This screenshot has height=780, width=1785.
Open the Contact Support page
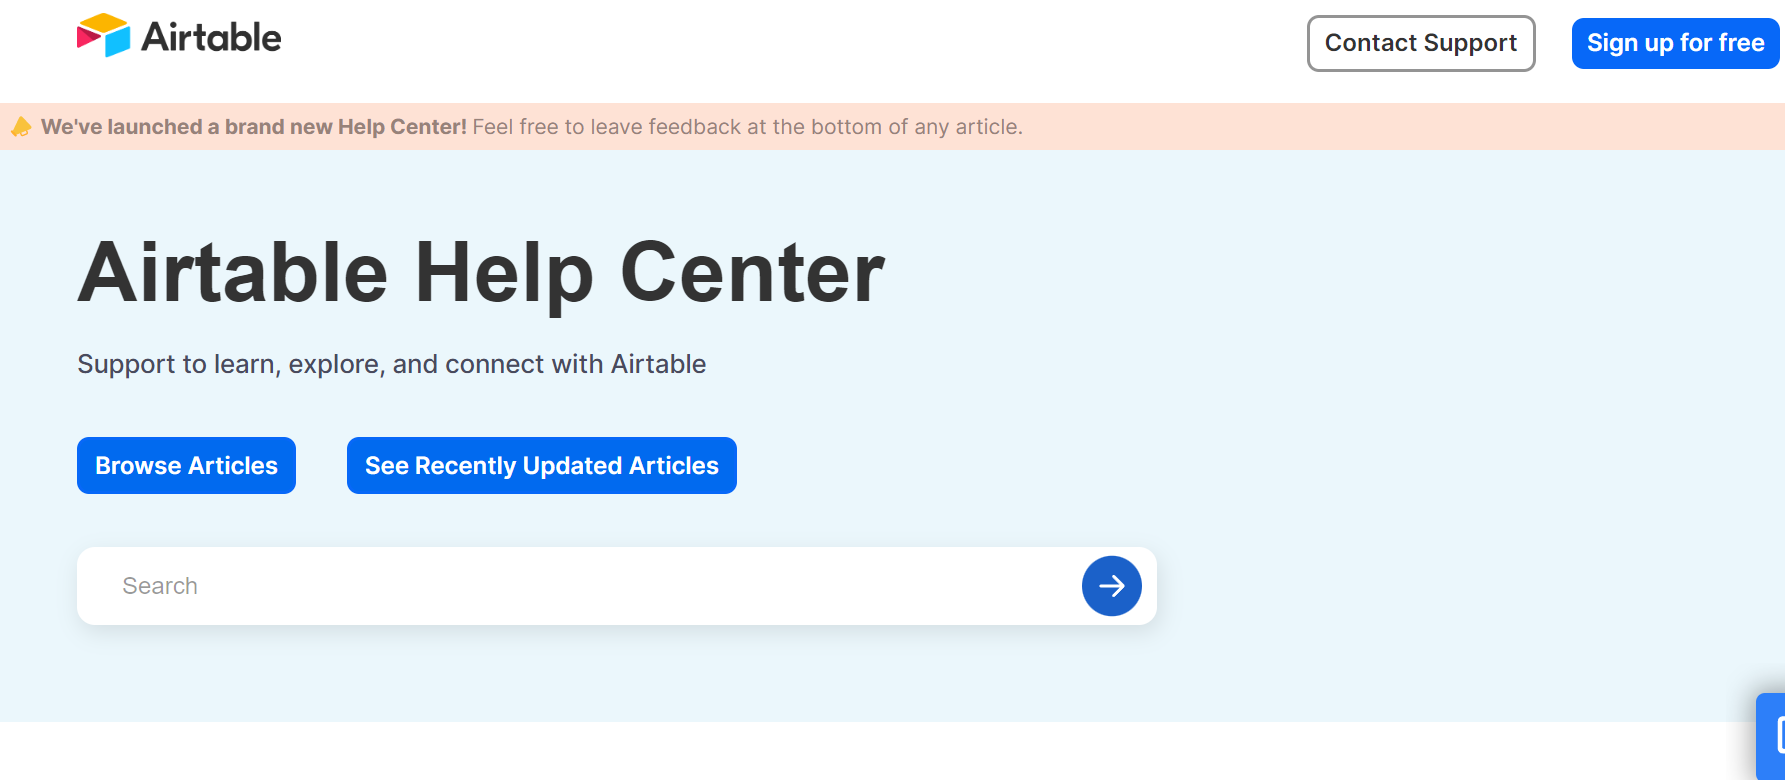tap(1421, 43)
